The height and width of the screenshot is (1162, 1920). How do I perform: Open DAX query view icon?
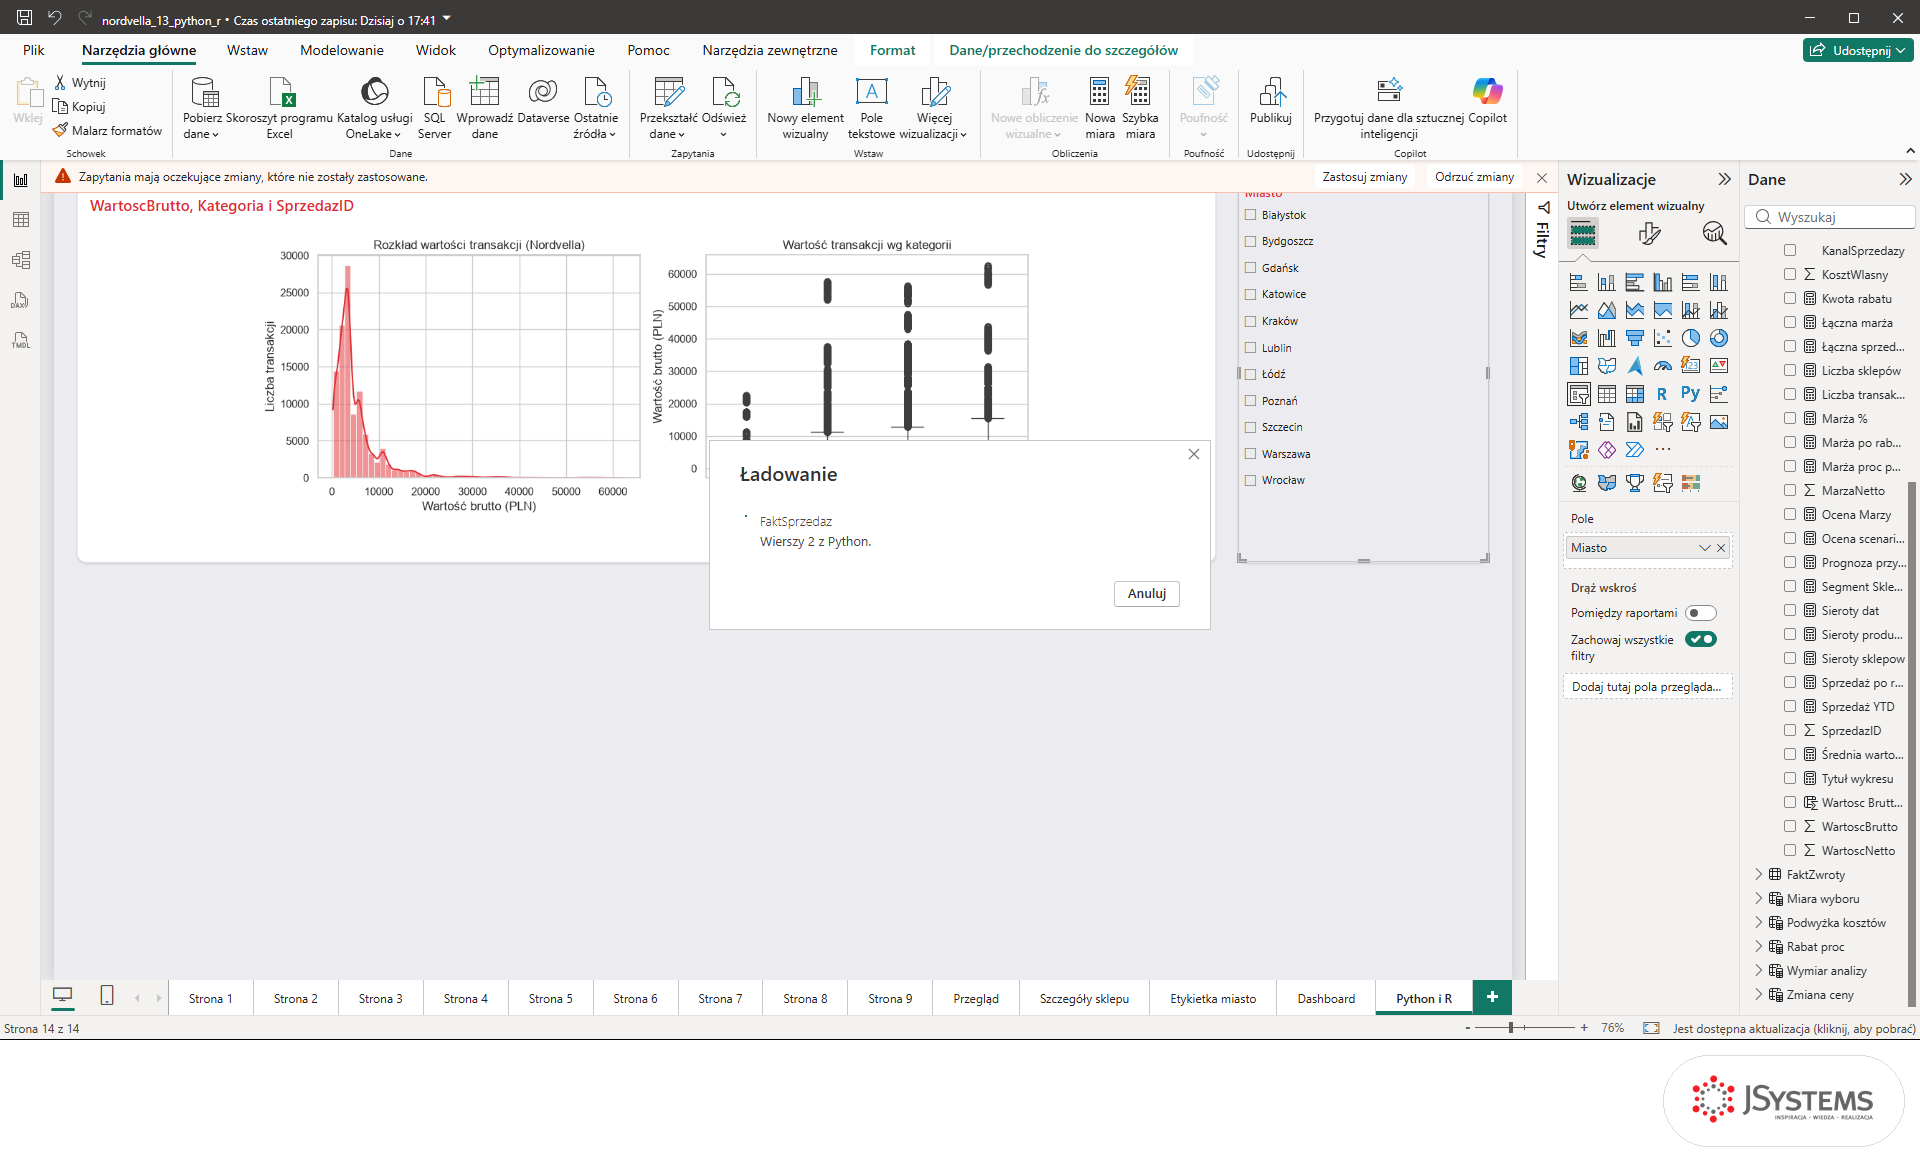[20, 300]
